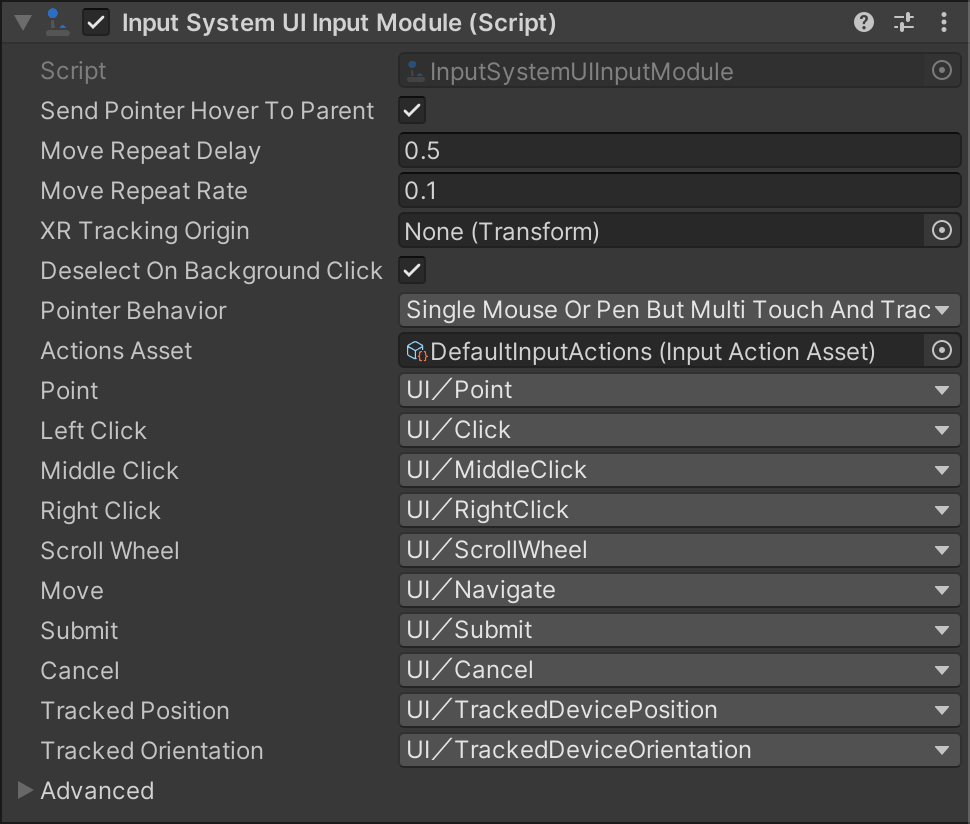Toggle the component enabled checkbox
970x824 pixels.
coord(96,22)
